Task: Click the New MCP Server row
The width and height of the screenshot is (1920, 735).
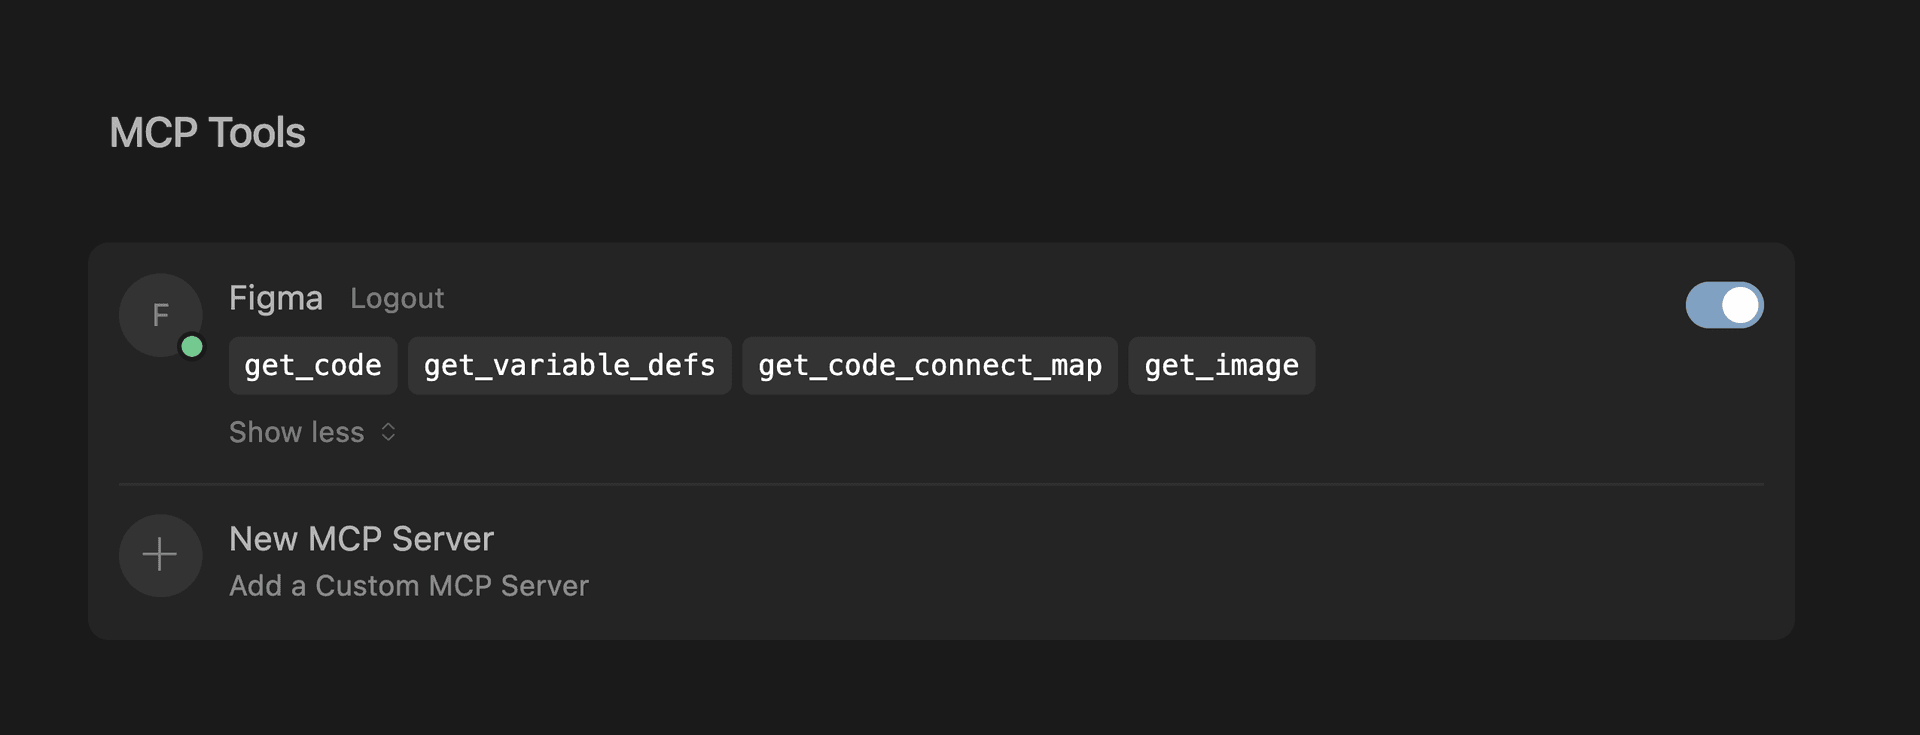Action: click(361, 539)
